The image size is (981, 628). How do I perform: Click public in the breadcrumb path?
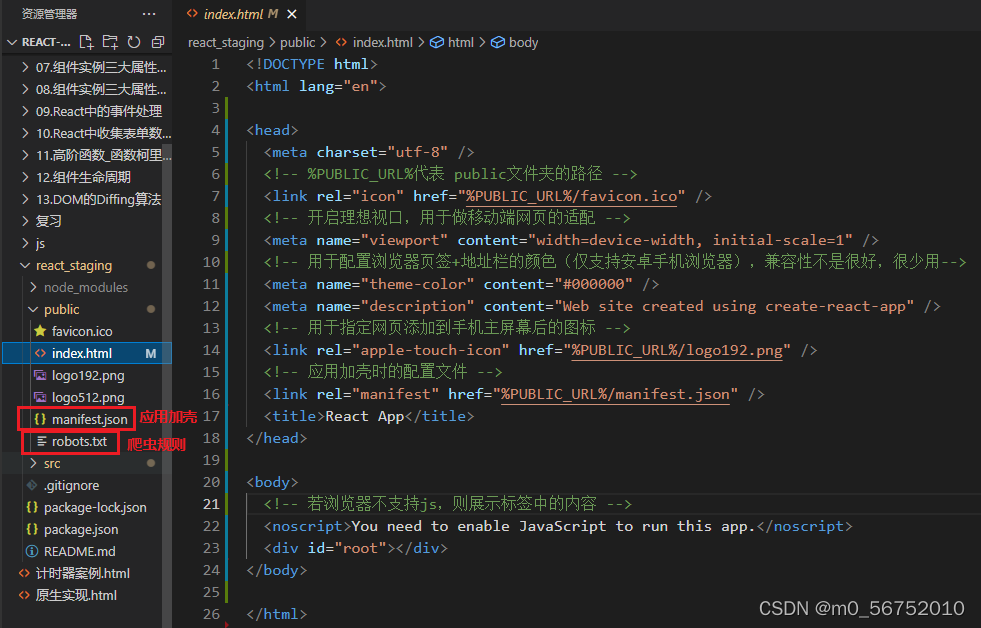[x=297, y=43]
